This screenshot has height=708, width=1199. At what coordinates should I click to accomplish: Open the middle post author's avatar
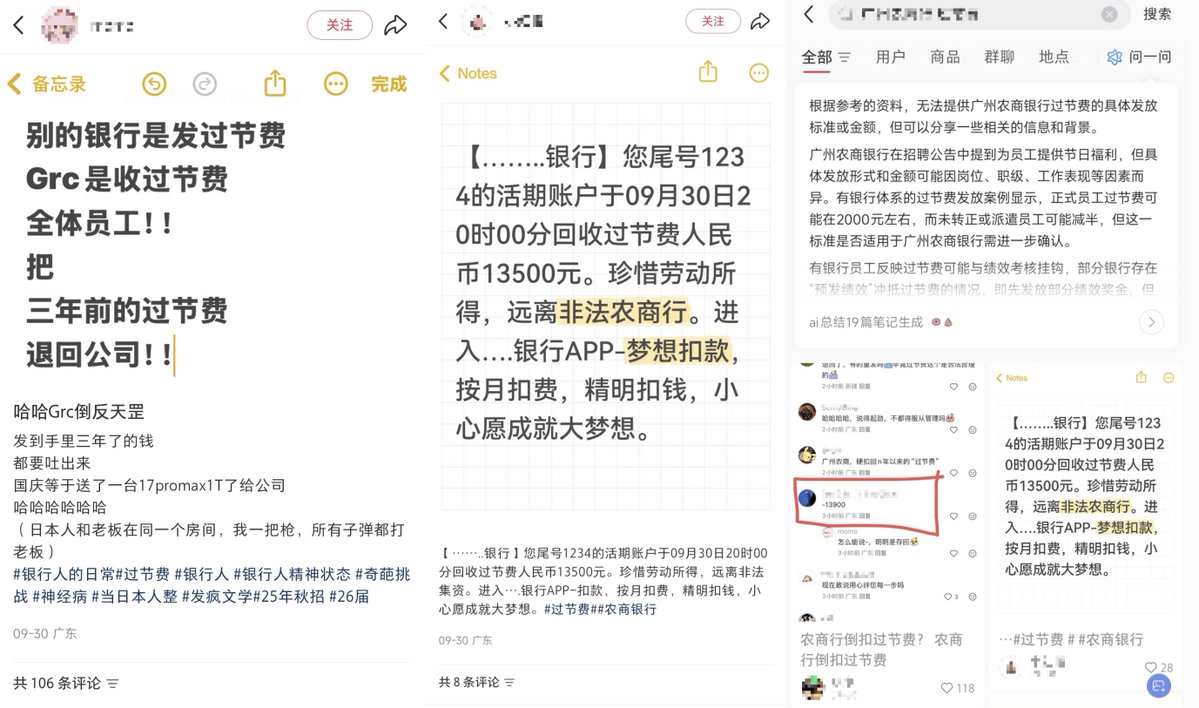pyautogui.click(x=478, y=22)
